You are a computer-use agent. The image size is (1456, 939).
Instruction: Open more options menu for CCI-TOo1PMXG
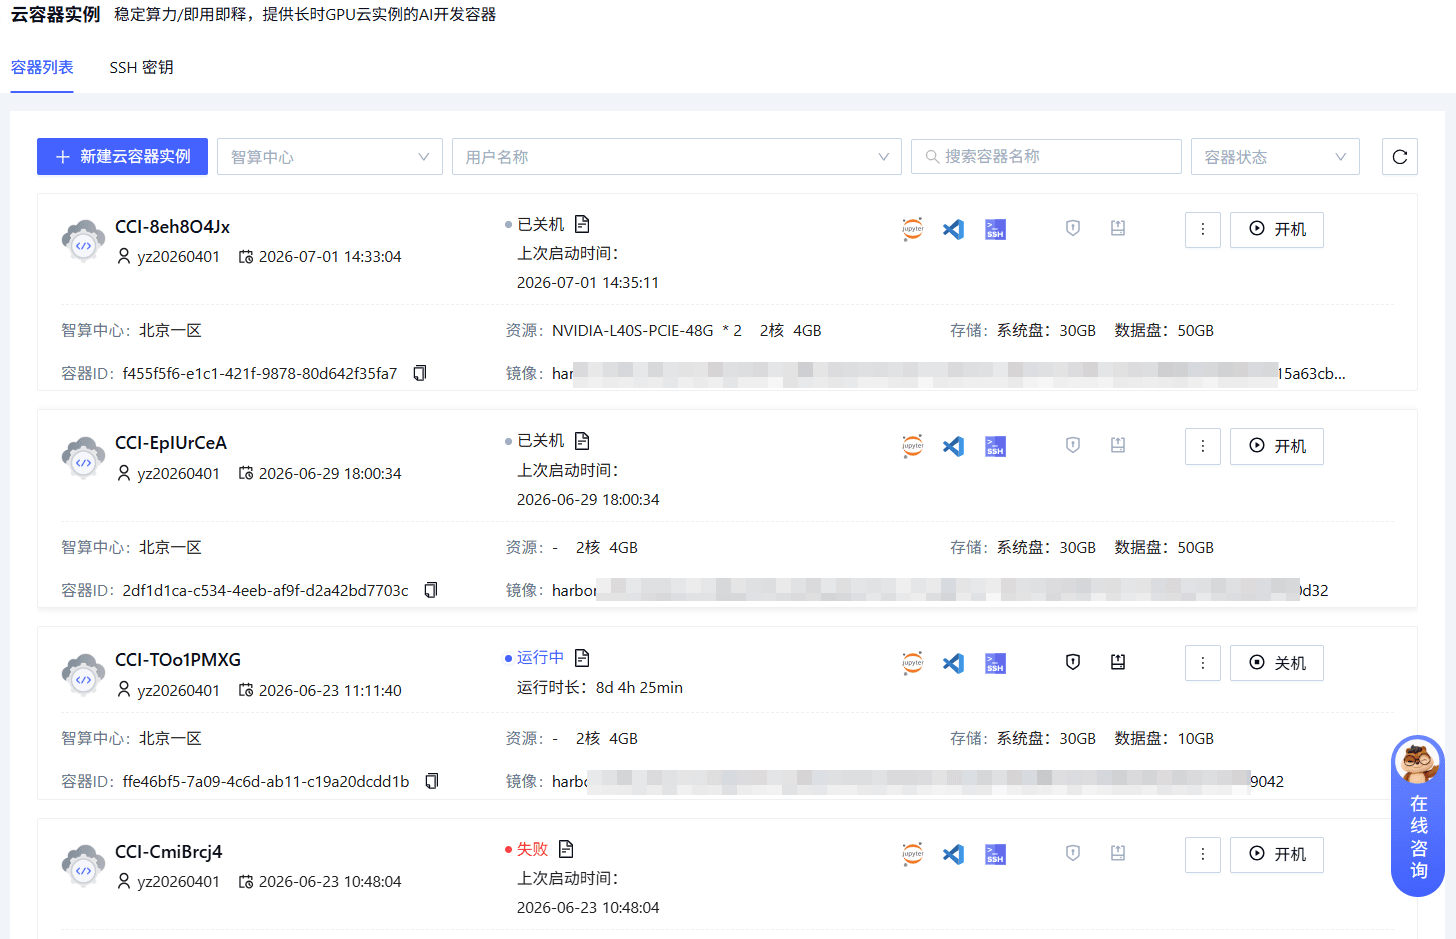tap(1203, 663)
